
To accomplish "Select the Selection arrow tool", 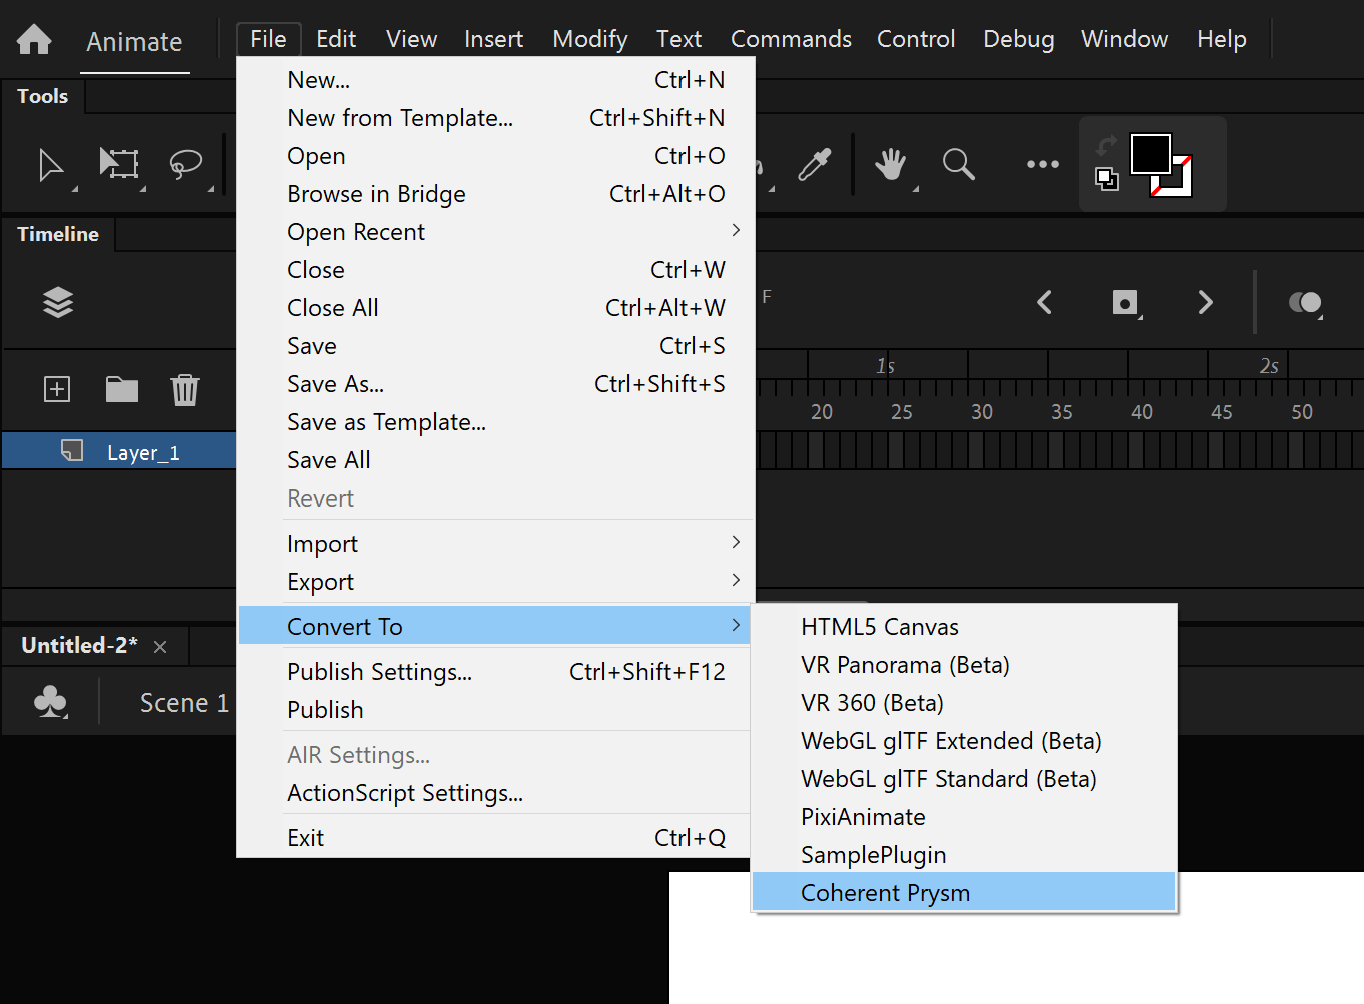I will (x=50, y=165).
